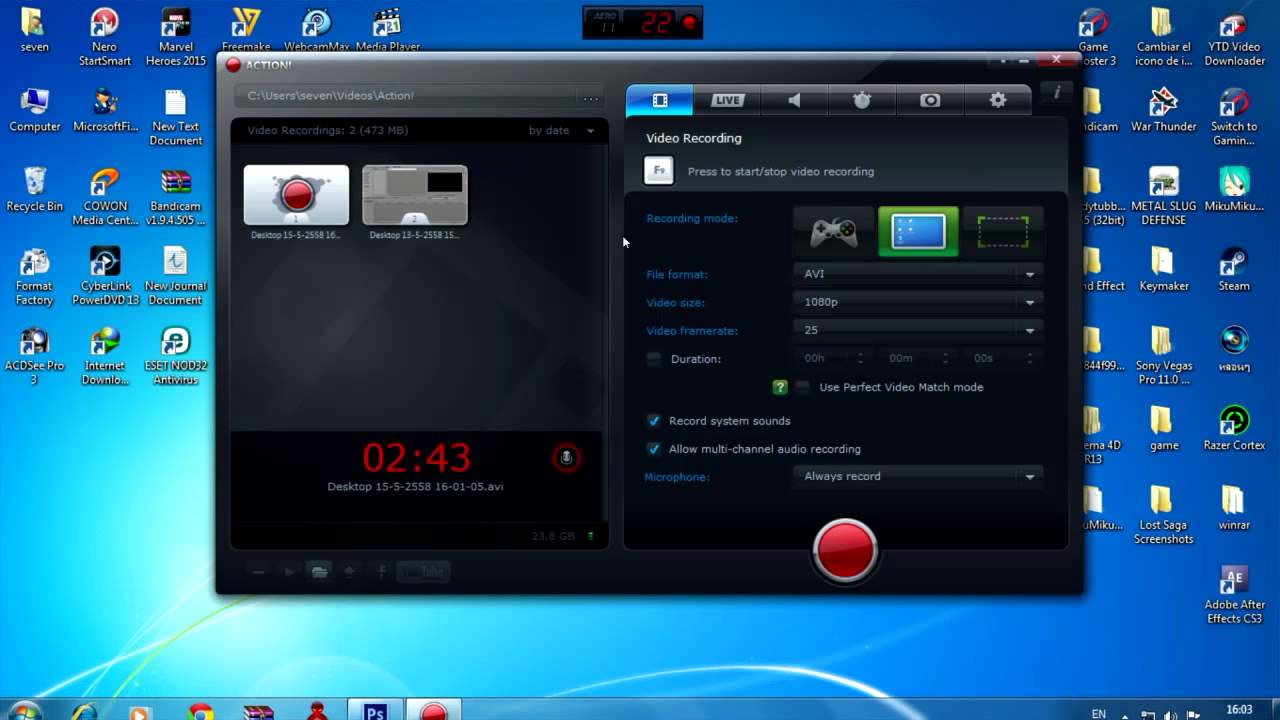Open the 'by date' sort dropdown
Viewport: 1280px width, 720px height.
click(561, 130)
